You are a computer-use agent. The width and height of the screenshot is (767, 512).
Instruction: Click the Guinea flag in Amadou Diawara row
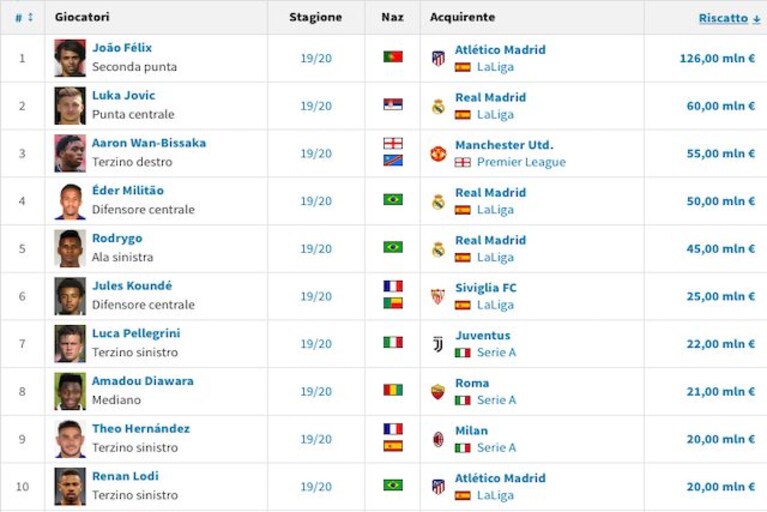393,390
